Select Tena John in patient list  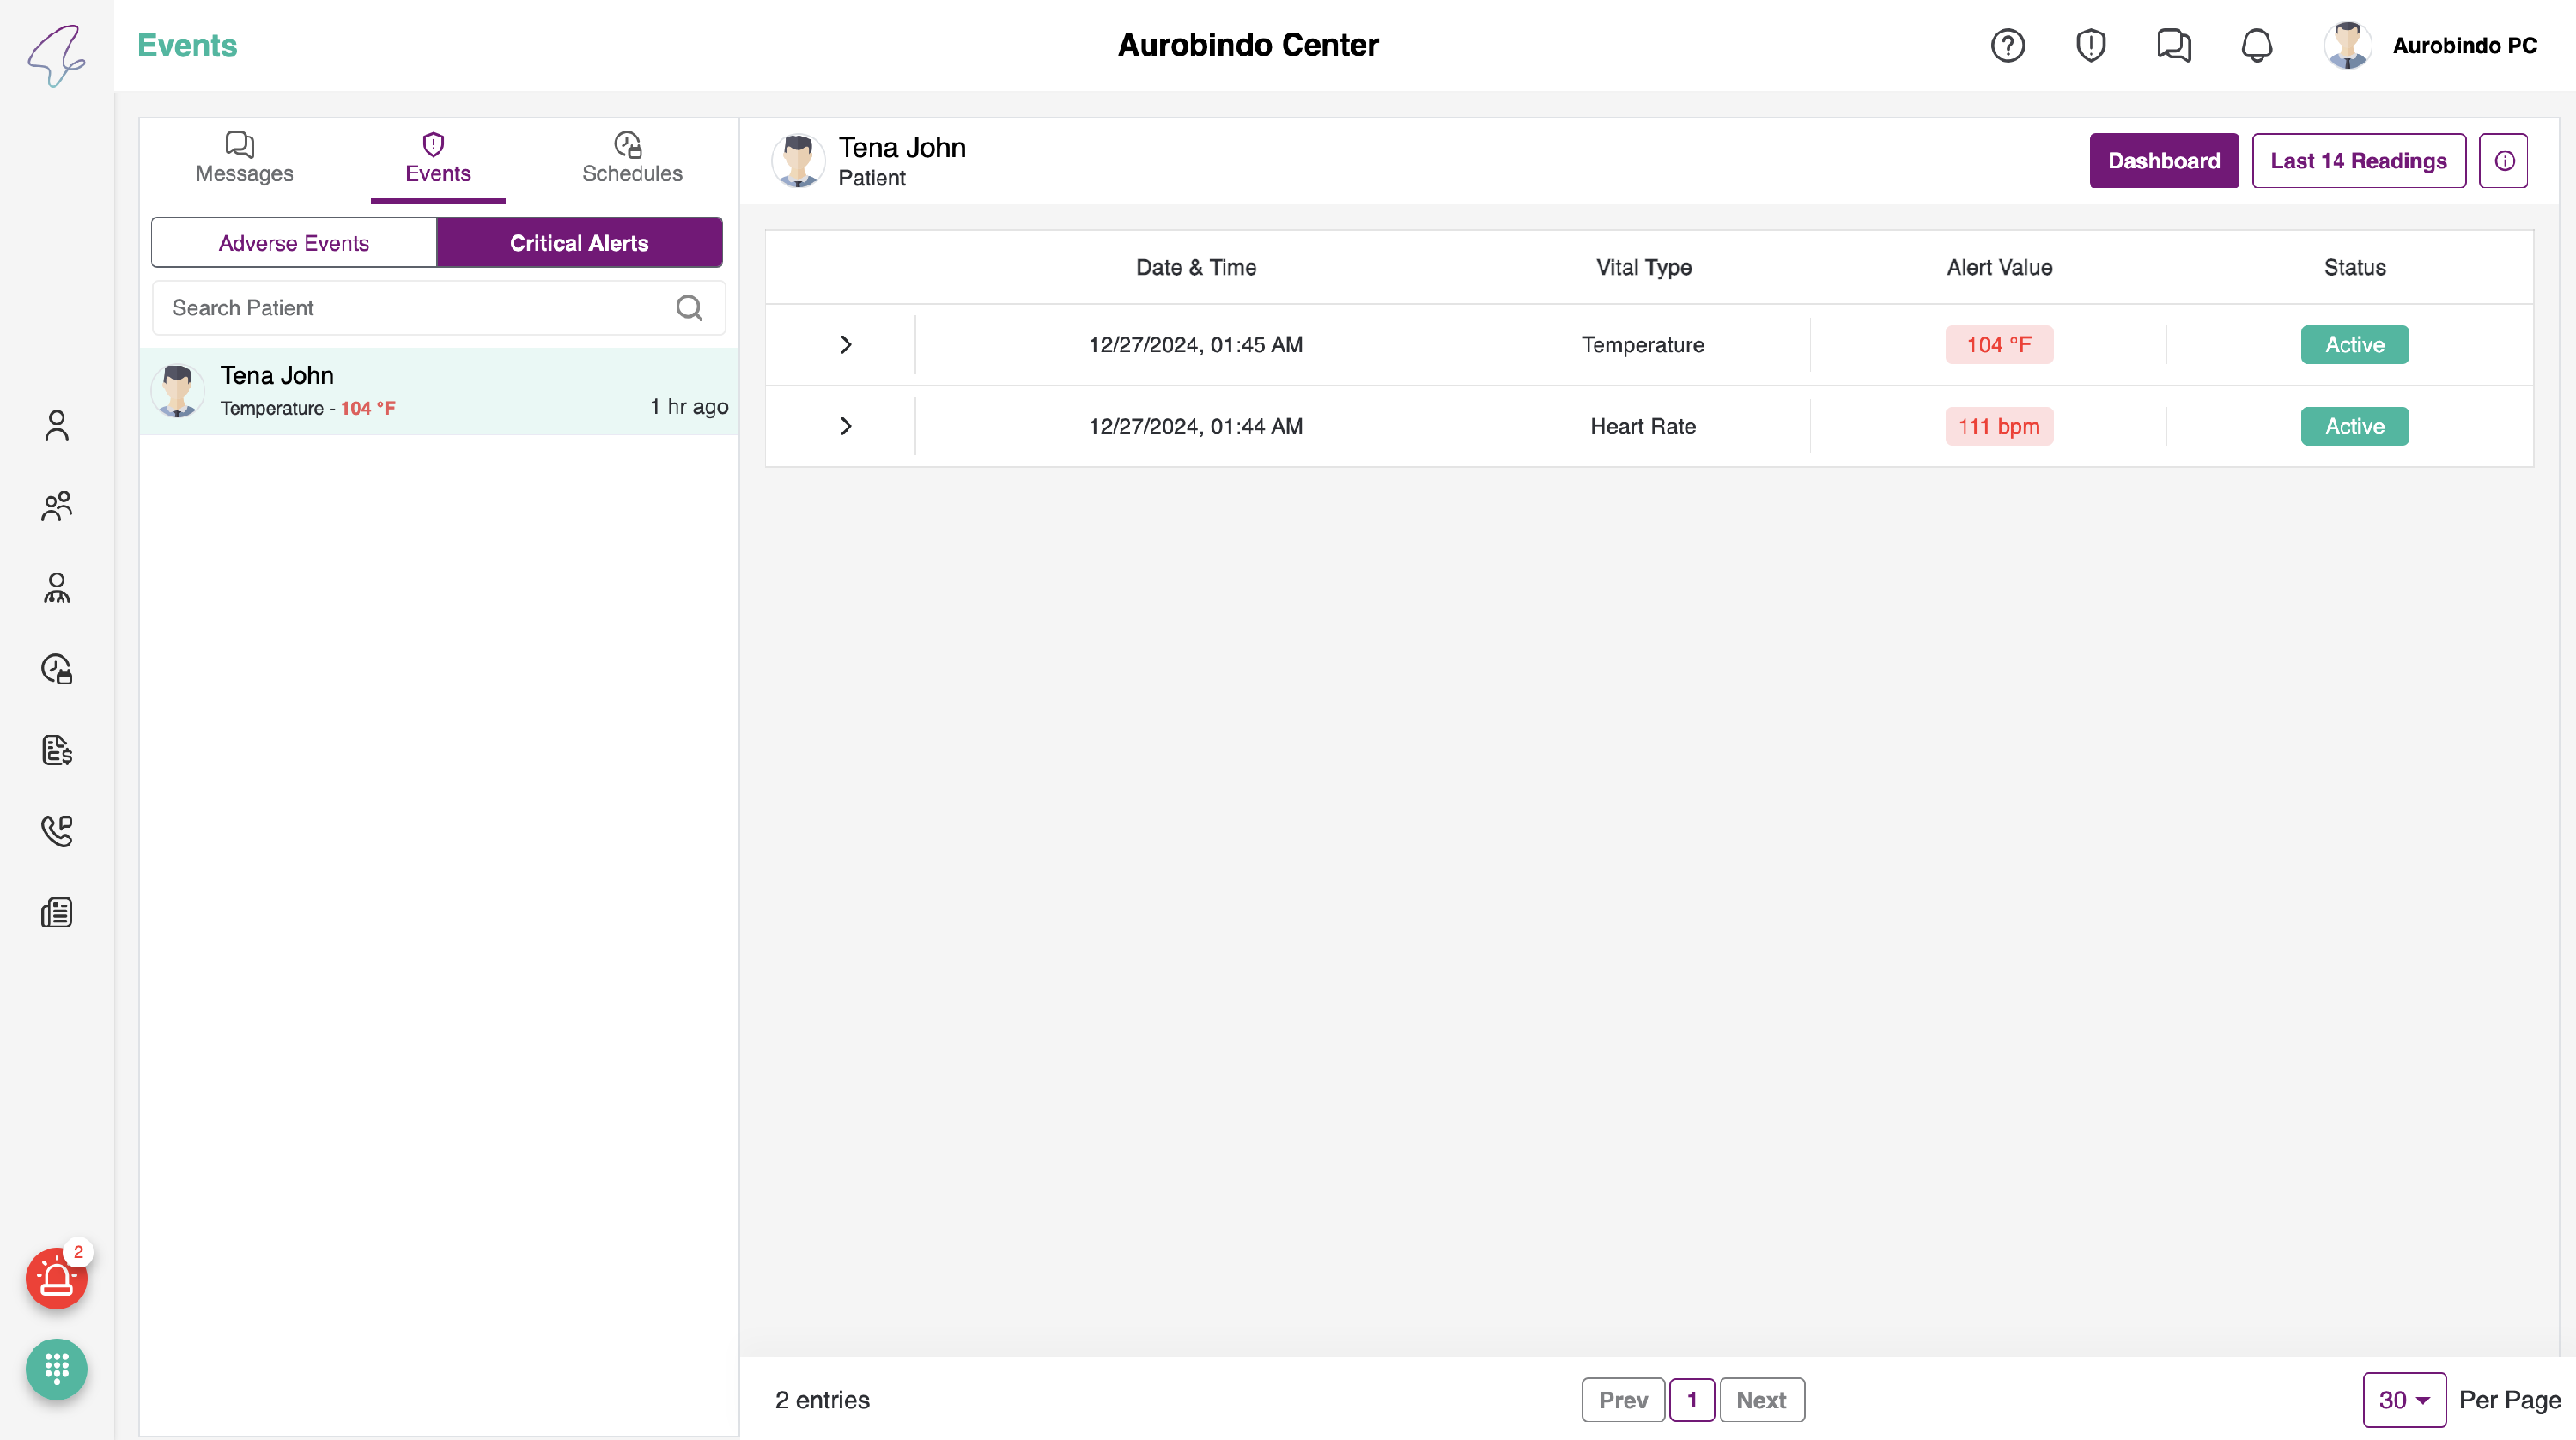[438, 391]
